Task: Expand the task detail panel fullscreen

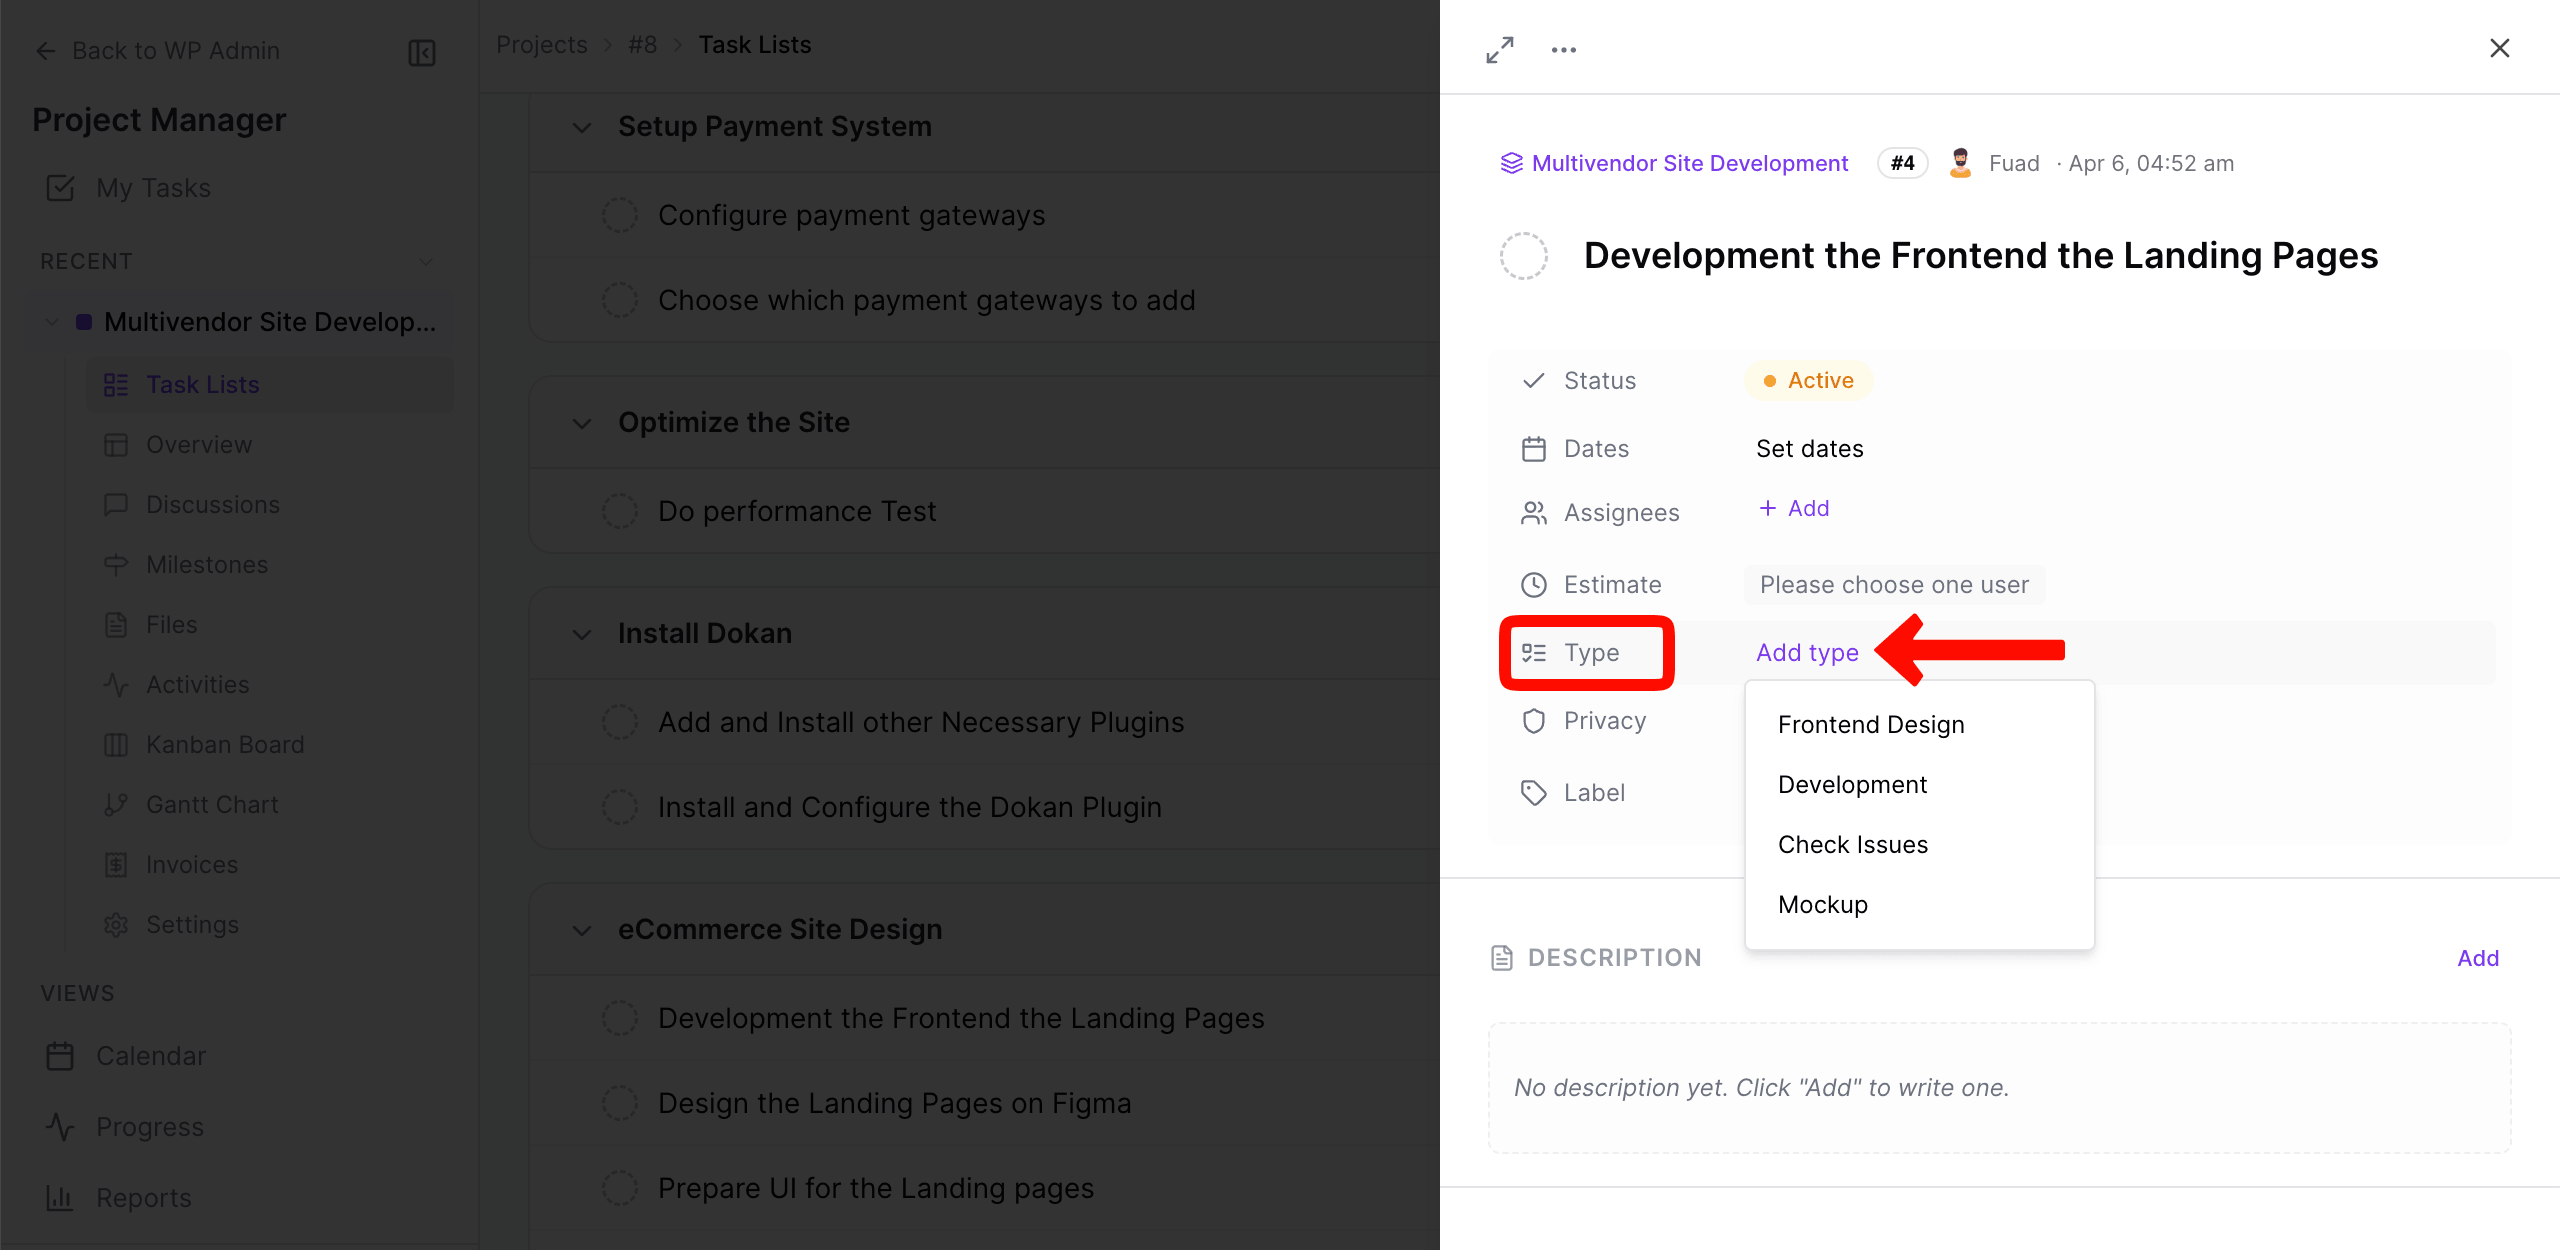Action: coord(1499,48)
